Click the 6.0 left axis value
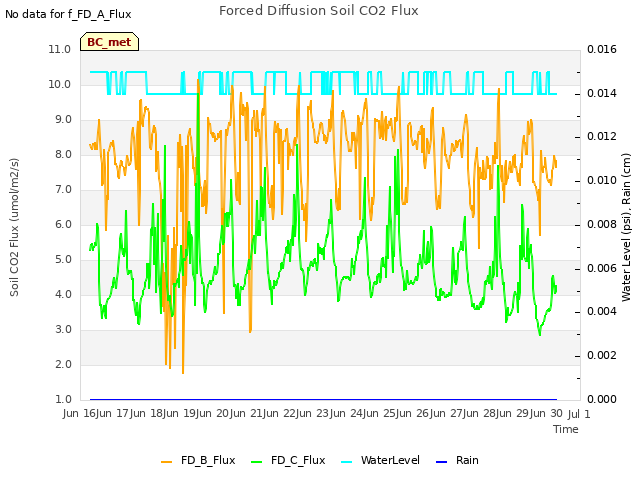 point(63,224)
